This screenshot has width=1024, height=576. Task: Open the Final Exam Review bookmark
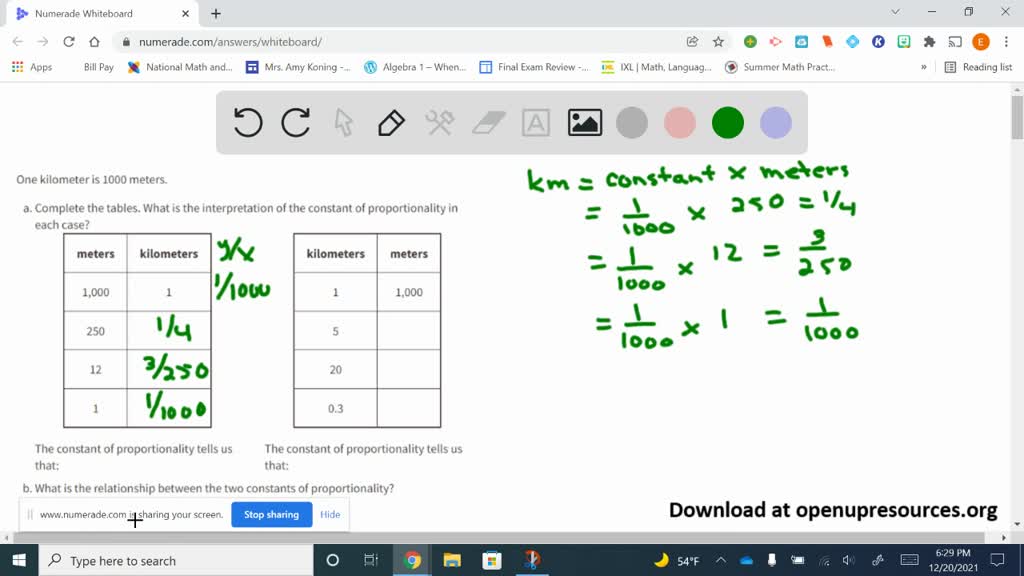point(534,67)
